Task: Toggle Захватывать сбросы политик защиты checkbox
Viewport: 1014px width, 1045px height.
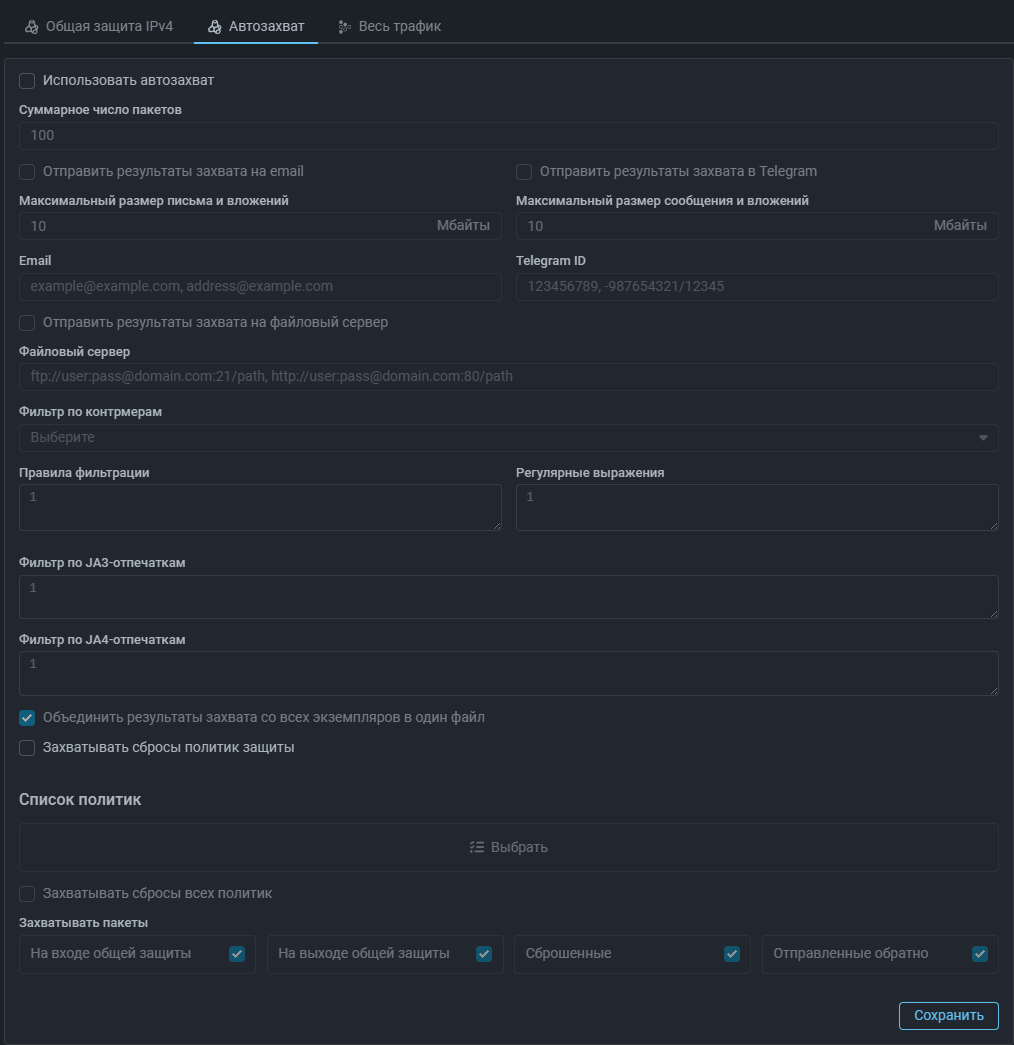Action: (27, 747)
